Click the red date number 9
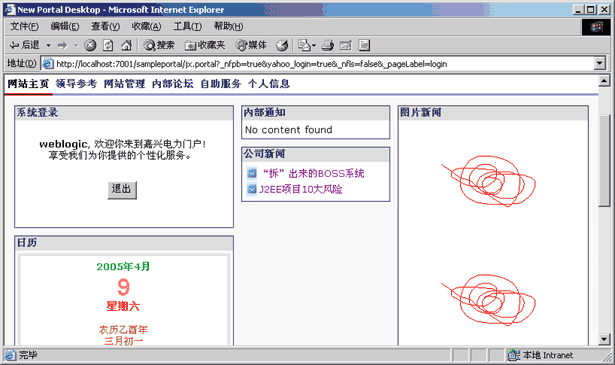 [x=123, y=287]
